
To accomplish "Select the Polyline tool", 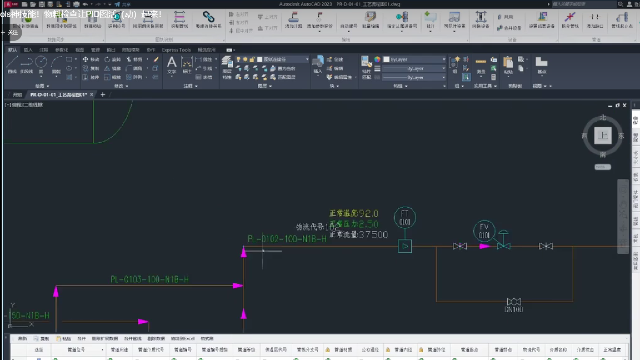I will tap(27, 64).
